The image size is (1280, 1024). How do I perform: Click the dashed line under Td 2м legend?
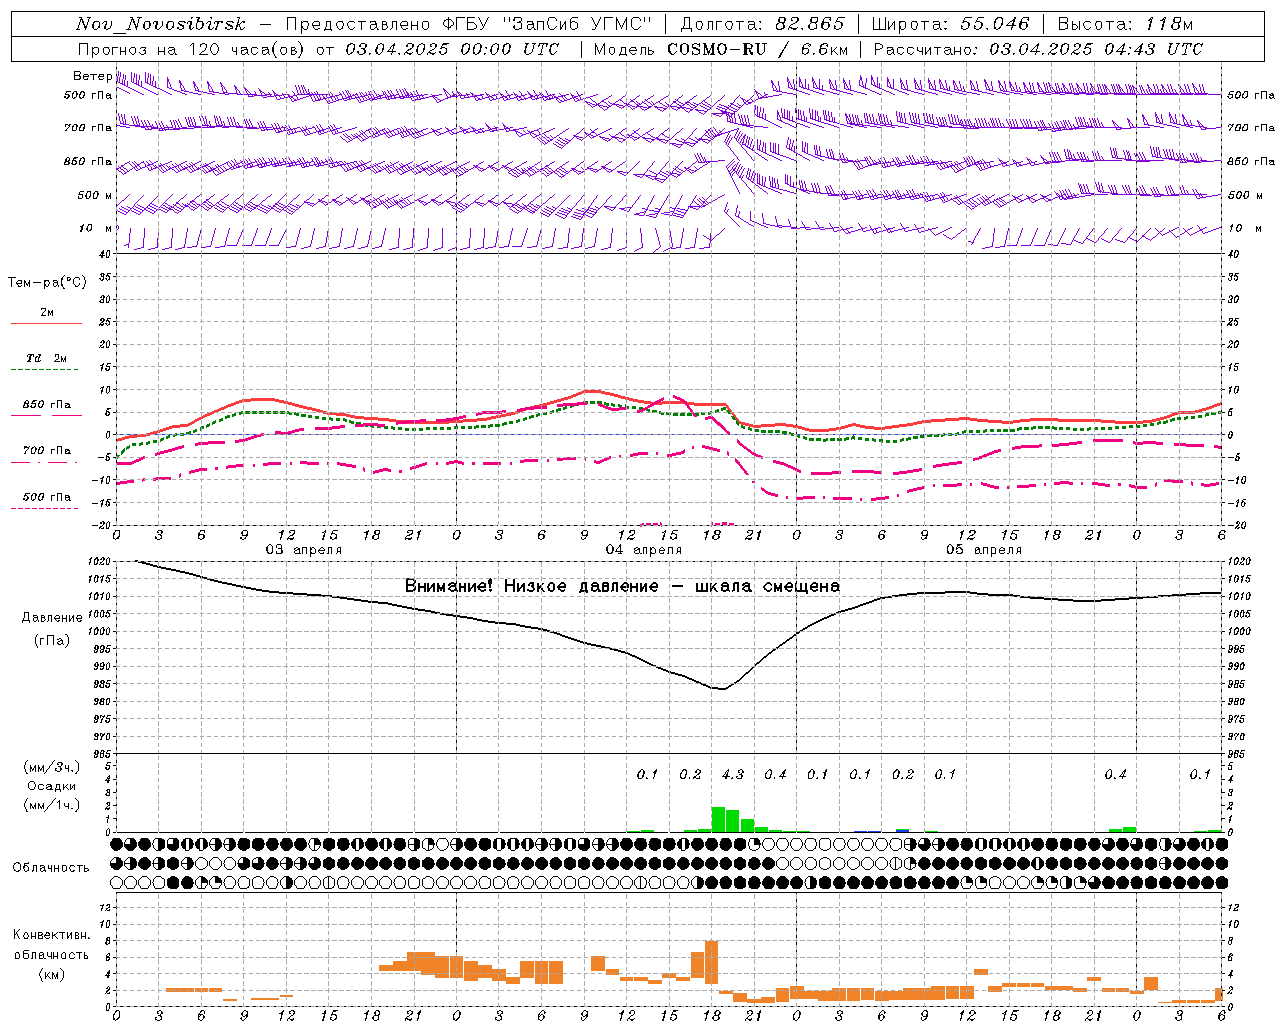(44, 369)
